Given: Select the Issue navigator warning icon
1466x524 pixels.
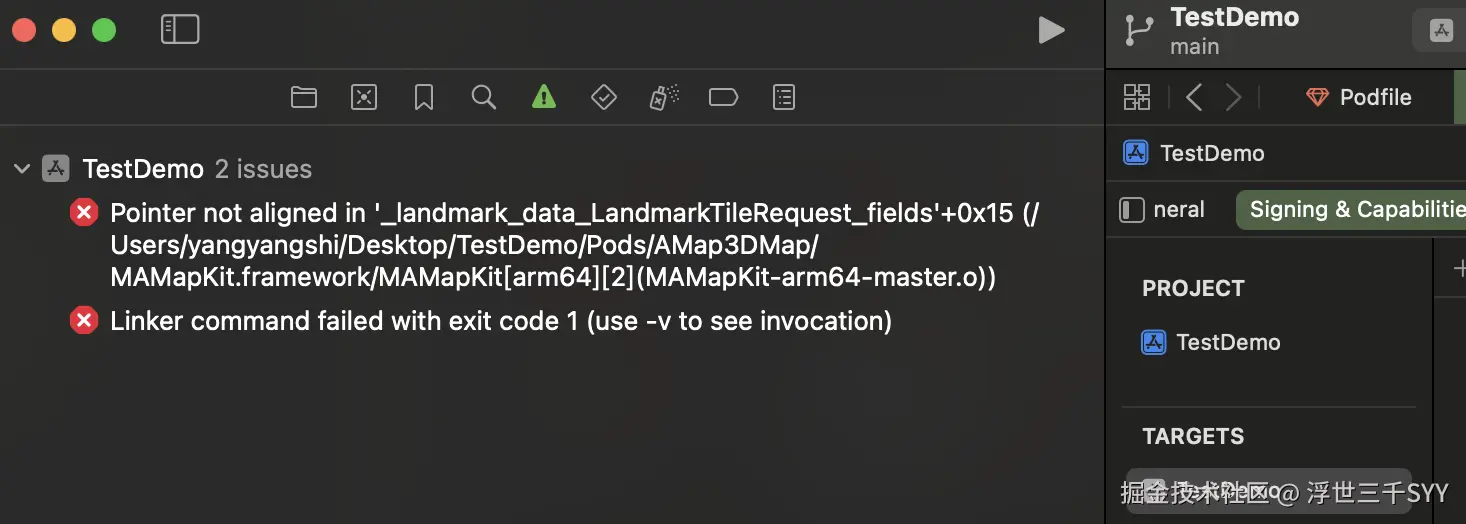Looking at the screenshot, I should (x=544, y=97).
